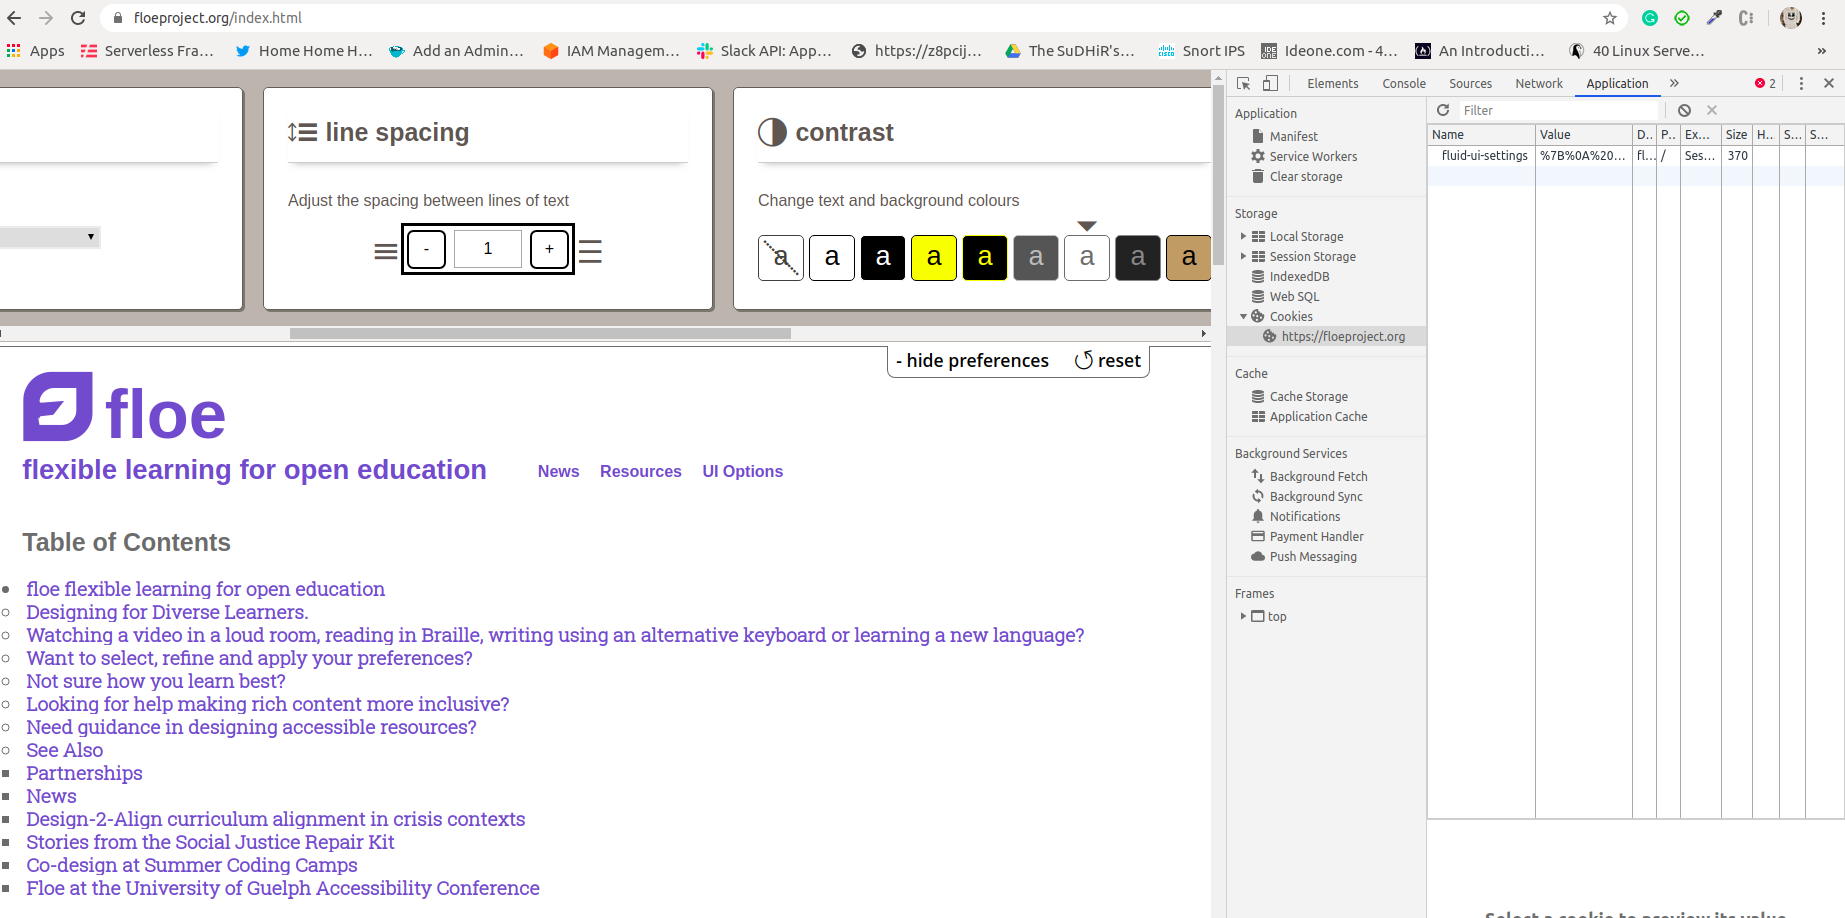
Task: Reload the page using the browser reload button
Action: [x=78, y=18]
